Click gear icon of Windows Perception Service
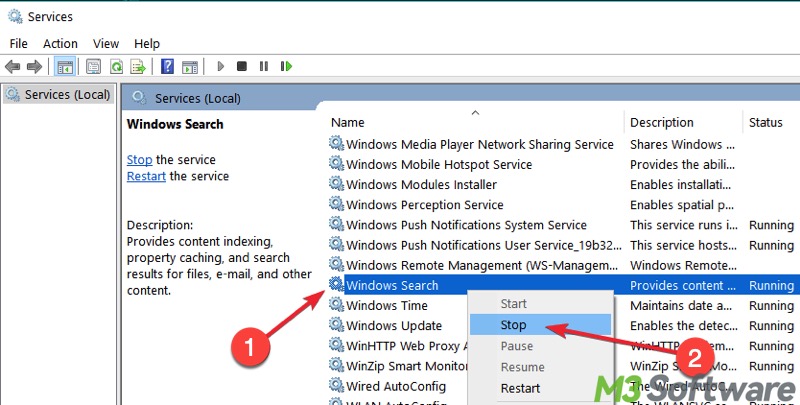The width and height of the screenshot is (800, 405). click(x=336, y=204)
